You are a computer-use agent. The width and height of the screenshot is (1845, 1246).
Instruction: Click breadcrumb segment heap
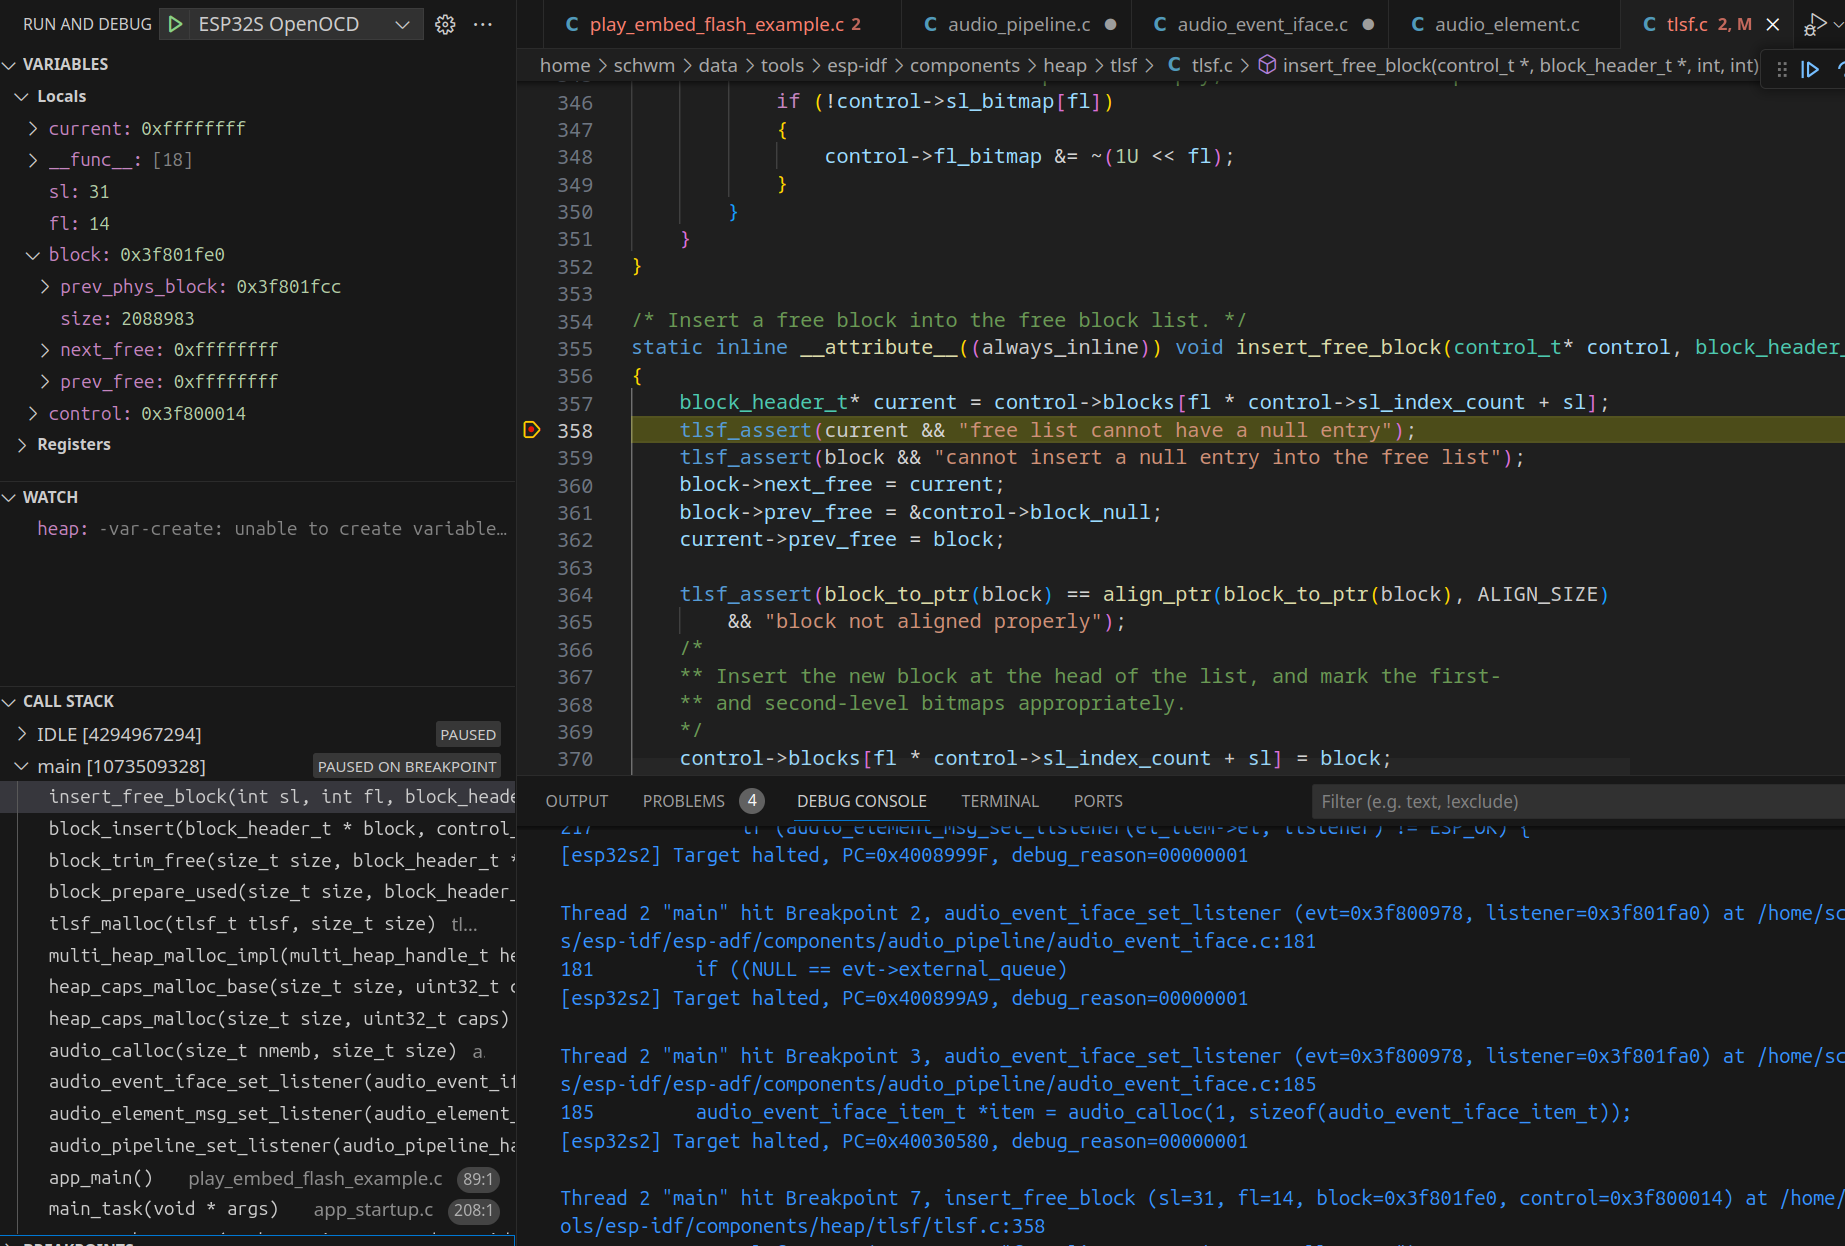1065,66
